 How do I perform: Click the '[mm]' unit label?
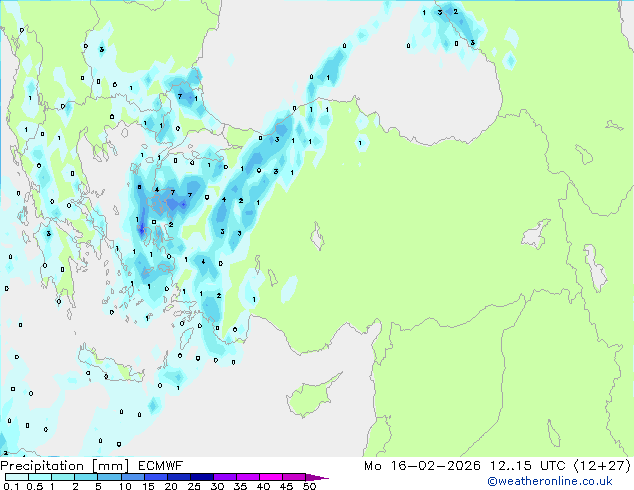(x=111, y=466)
